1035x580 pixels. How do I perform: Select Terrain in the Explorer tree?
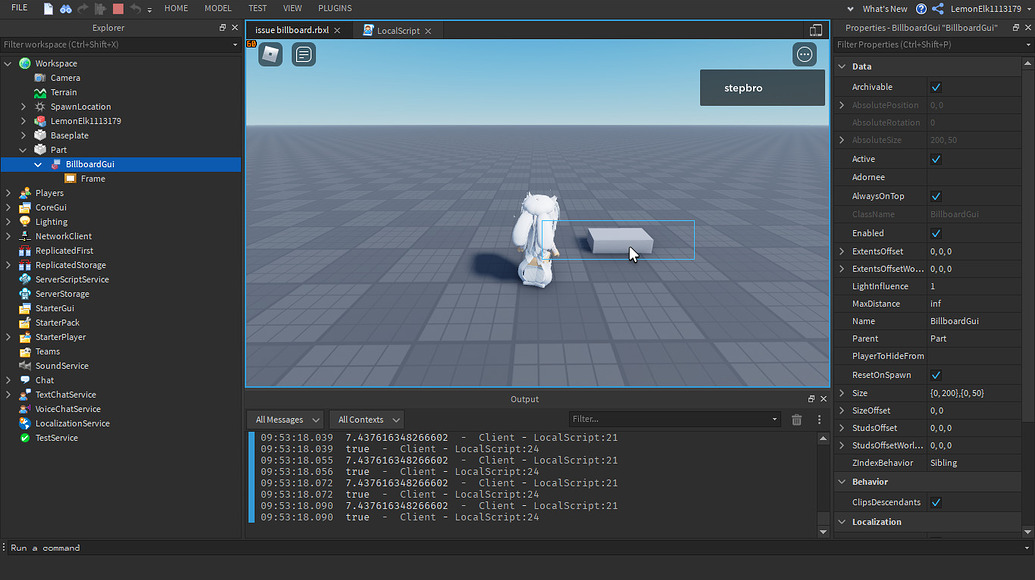click(63, 92)
